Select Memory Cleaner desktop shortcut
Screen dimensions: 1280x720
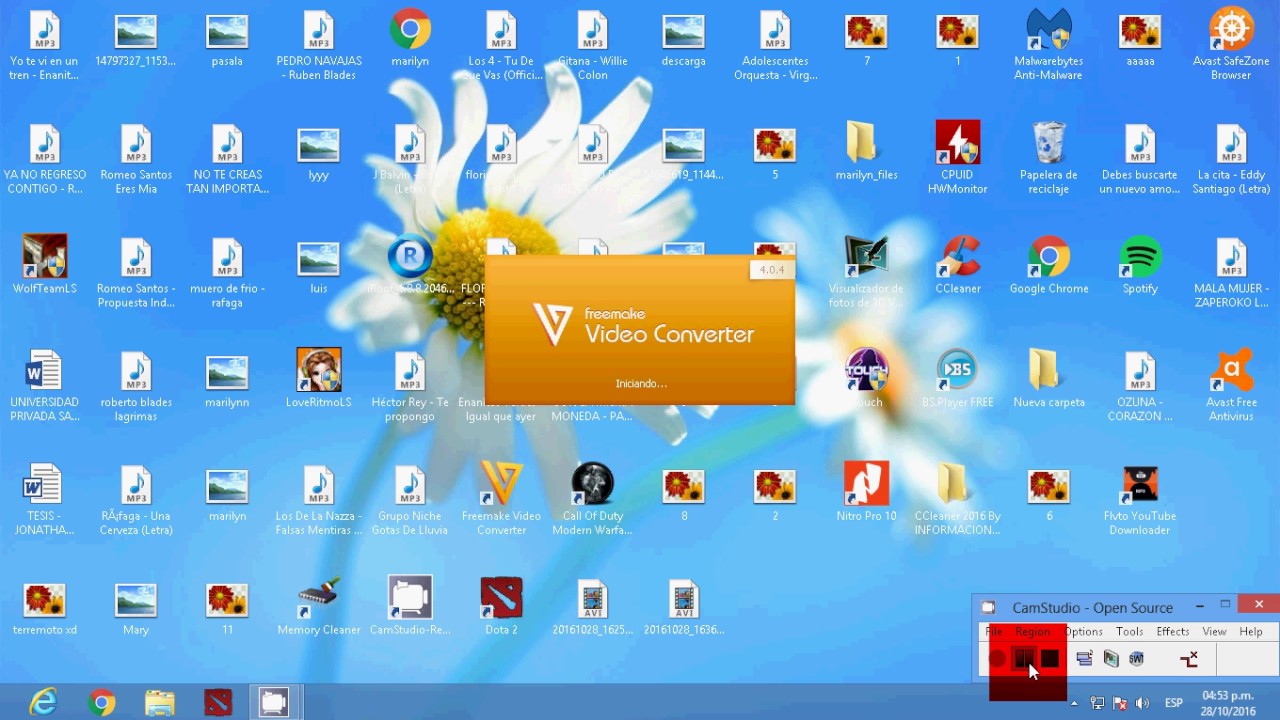coord(319,607)
